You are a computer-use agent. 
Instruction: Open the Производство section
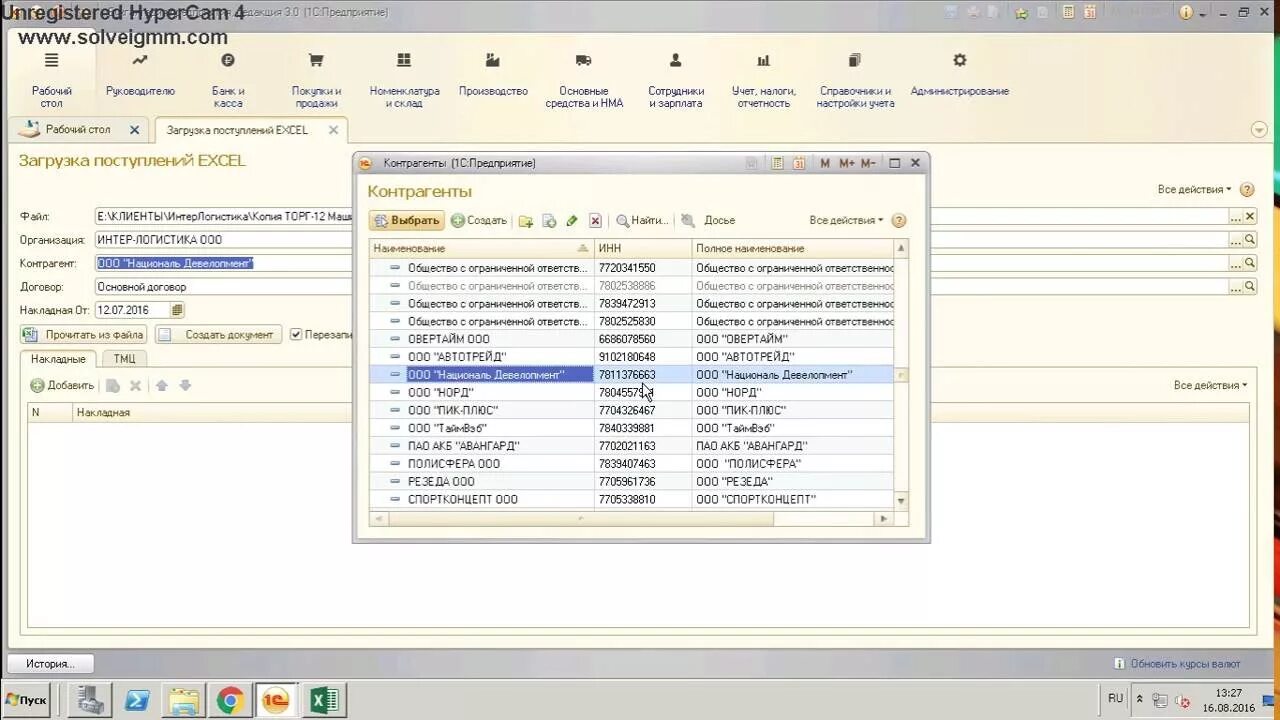tap(493, 77)
